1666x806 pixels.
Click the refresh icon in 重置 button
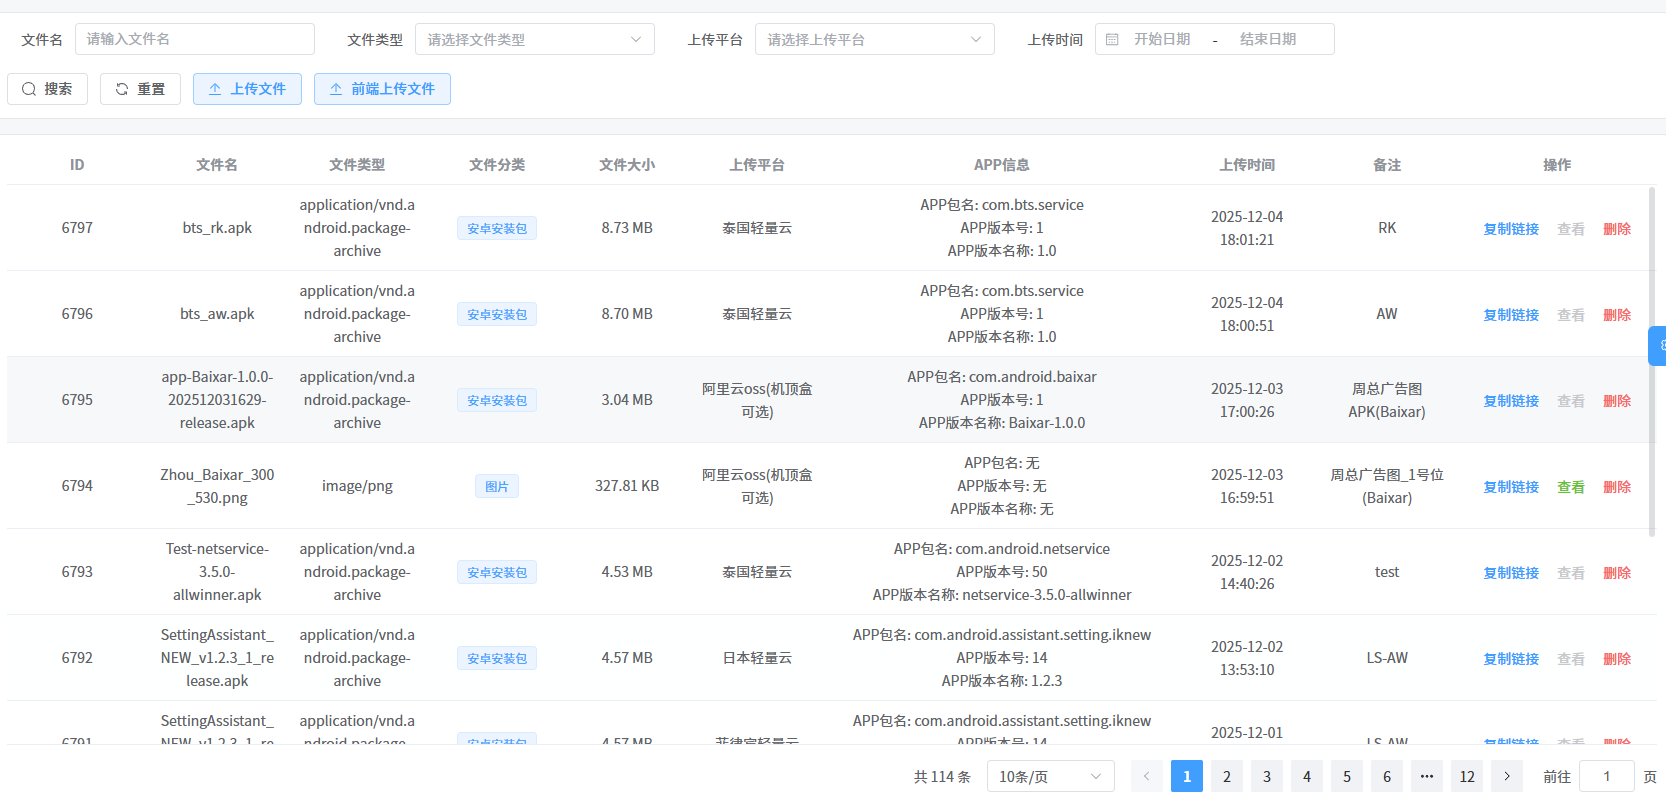click(122, 89)
